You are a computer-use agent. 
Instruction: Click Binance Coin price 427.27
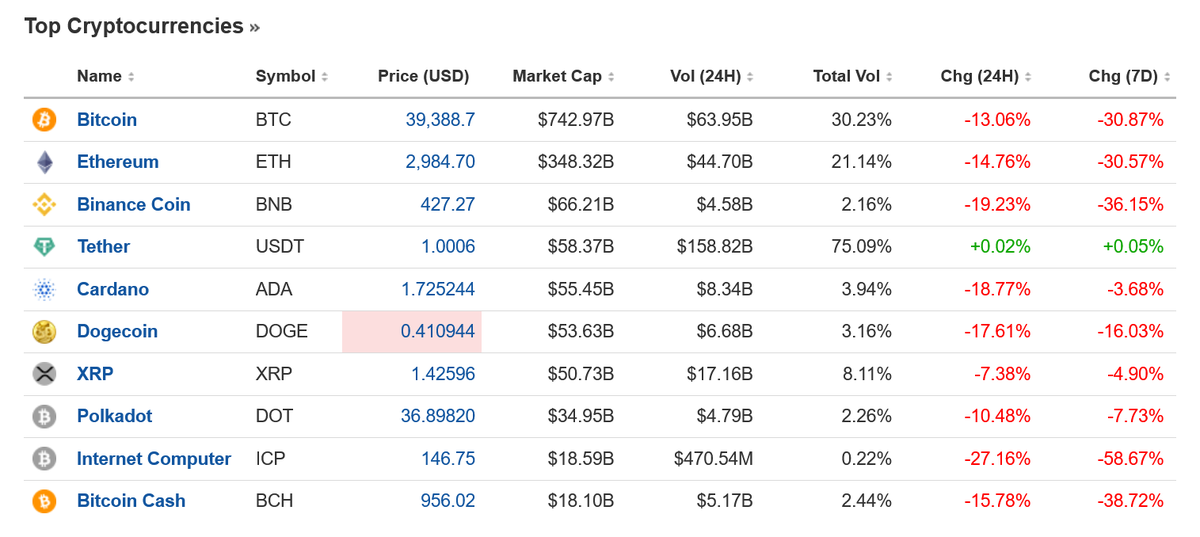[x=448, y=205]
